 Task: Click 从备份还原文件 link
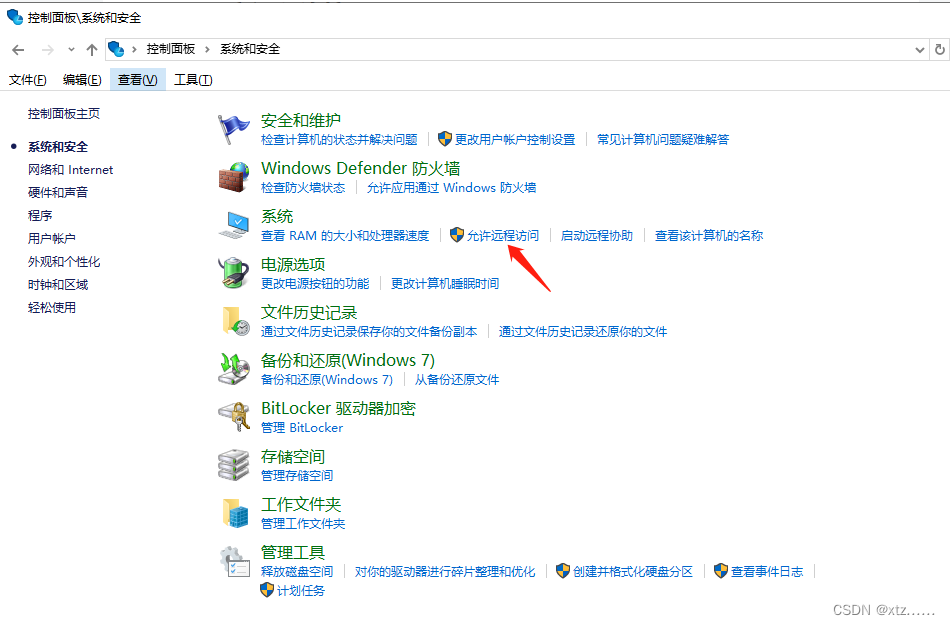(x=457, y=379)
